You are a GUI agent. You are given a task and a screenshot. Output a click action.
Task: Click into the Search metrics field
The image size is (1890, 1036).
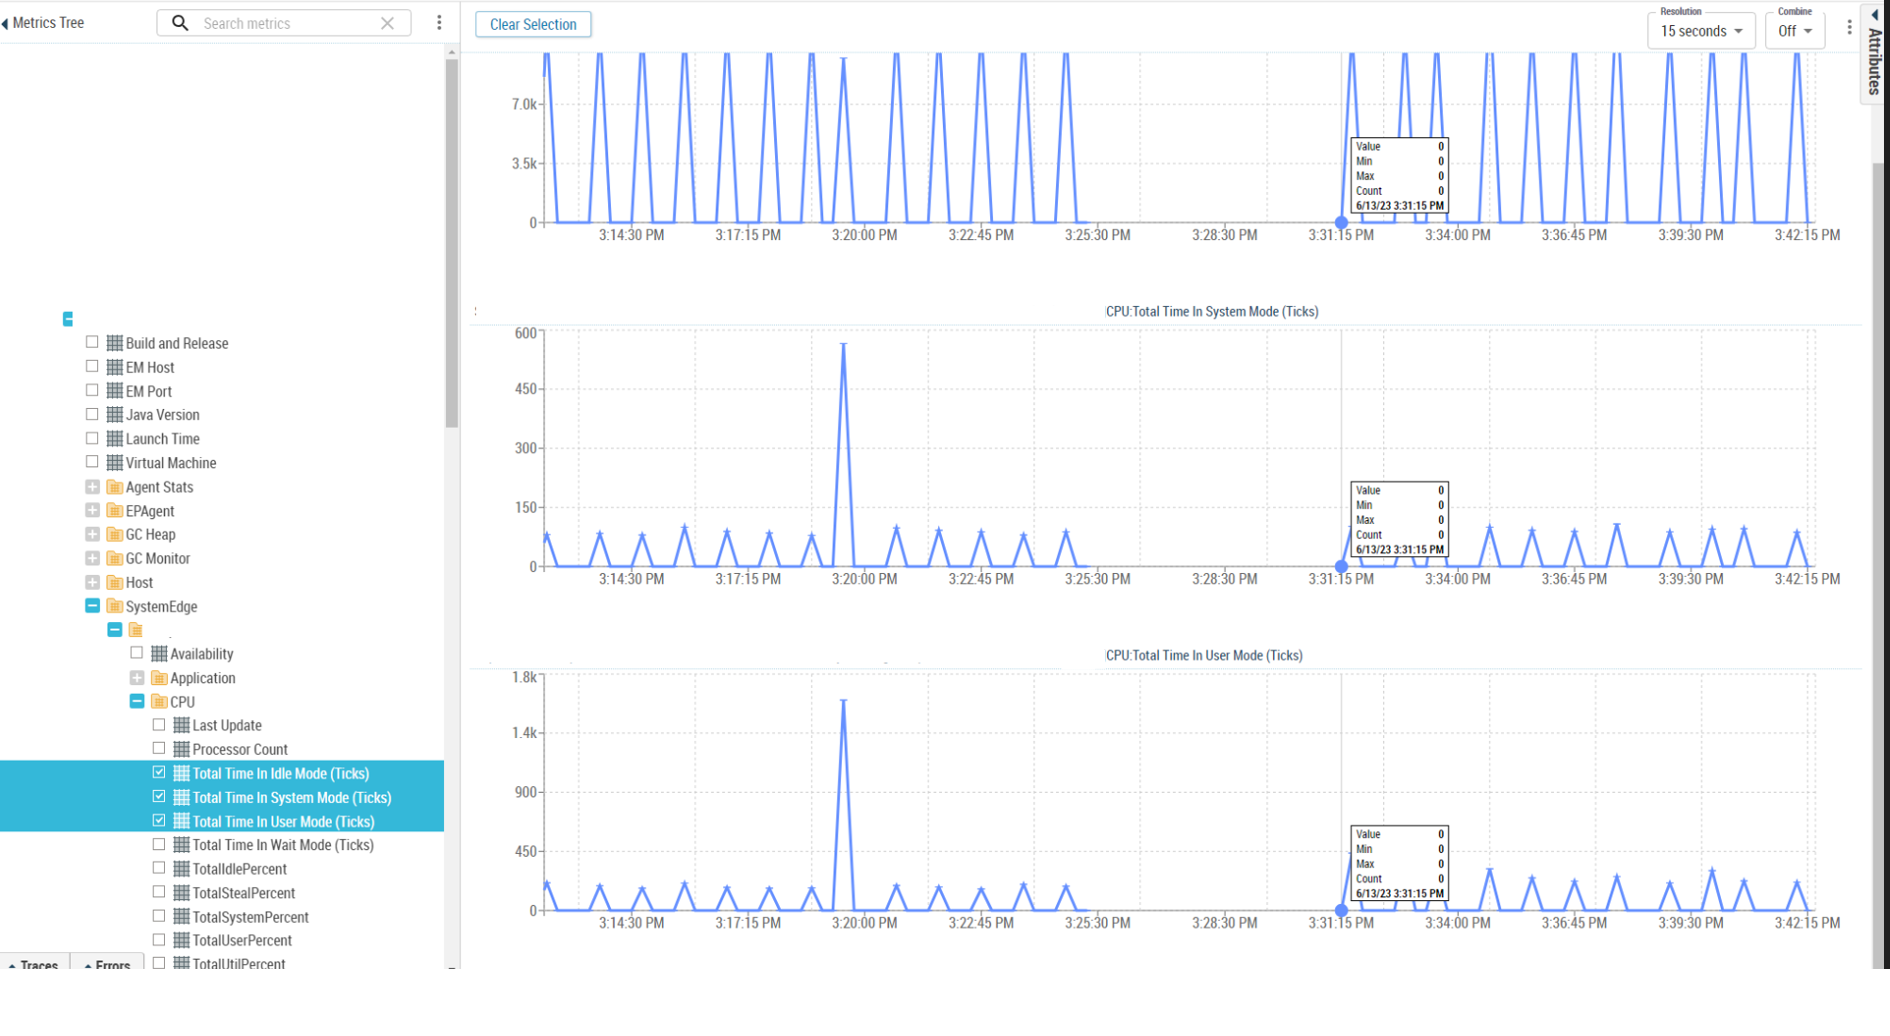[285, 23]
